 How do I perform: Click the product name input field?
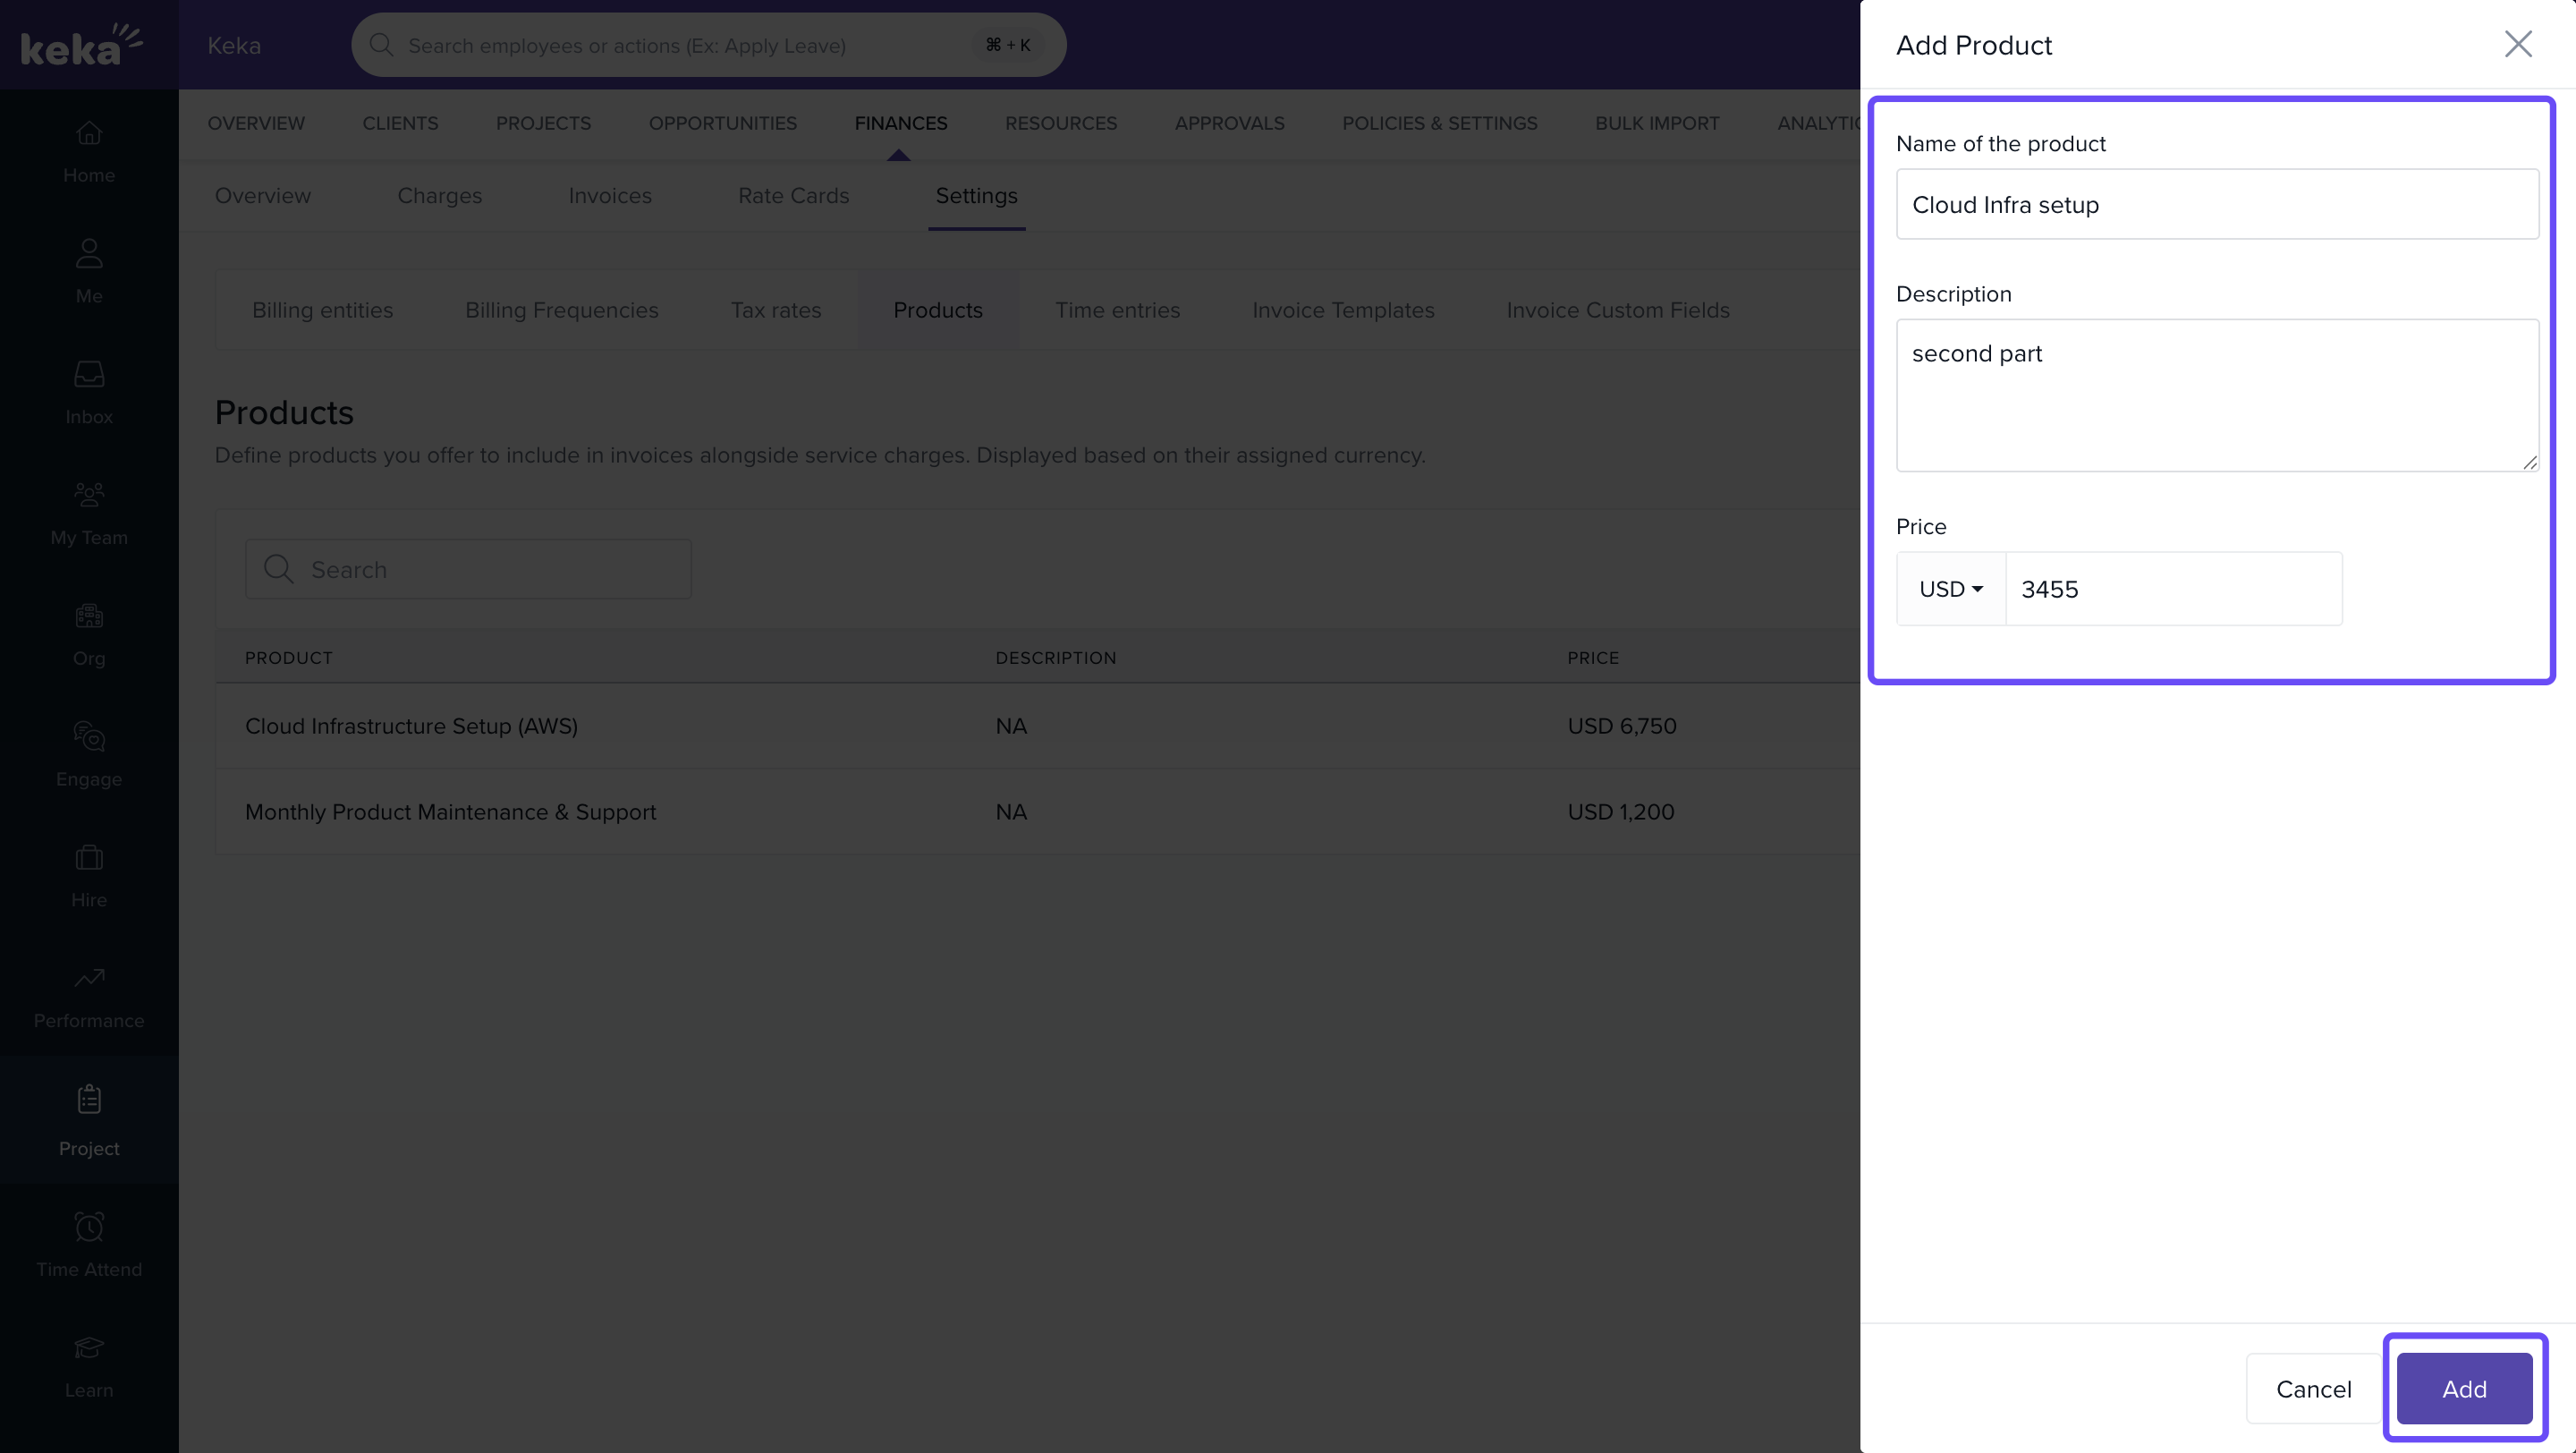tap(2216, 205)
